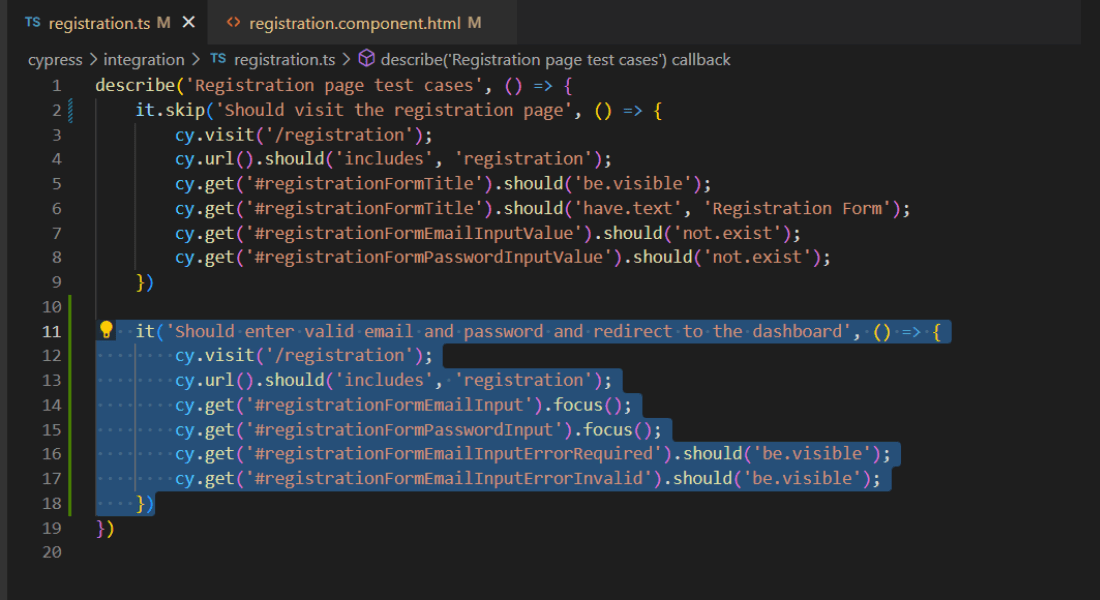Click the modified marker M on registration.ts tab
The image size is (1100, 600).
(x=163, y=22)
